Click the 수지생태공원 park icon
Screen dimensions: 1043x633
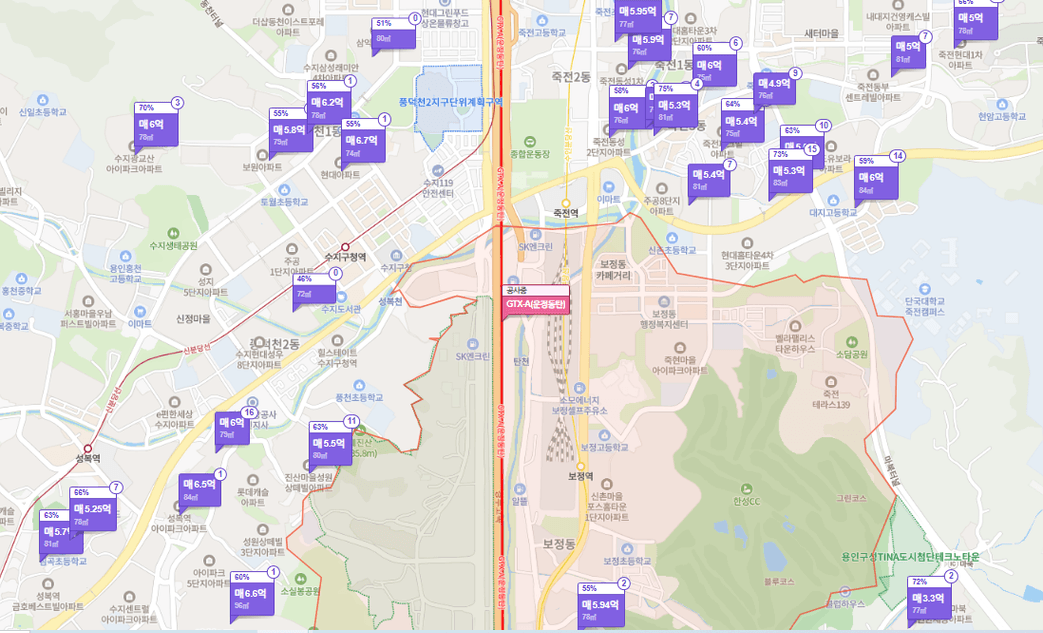(x=173, y=233)
